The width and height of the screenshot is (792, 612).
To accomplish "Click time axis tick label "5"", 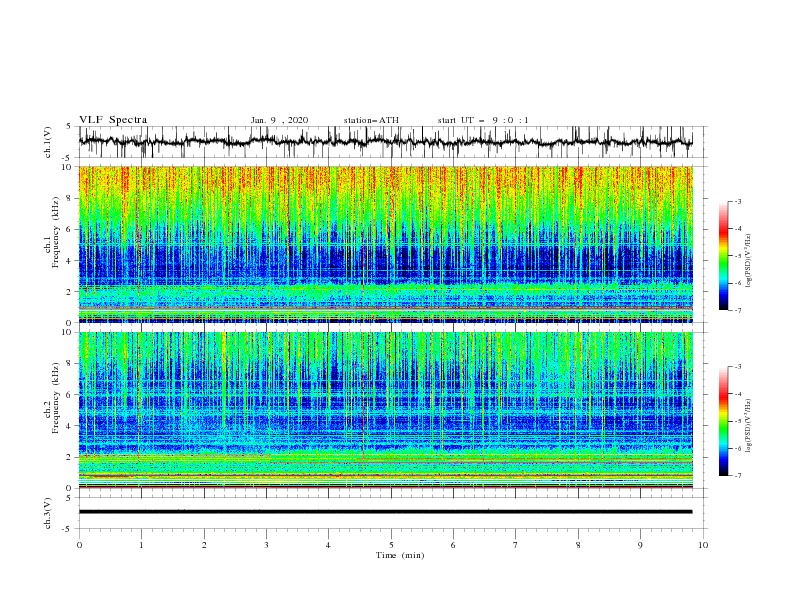I will point(391,545).
